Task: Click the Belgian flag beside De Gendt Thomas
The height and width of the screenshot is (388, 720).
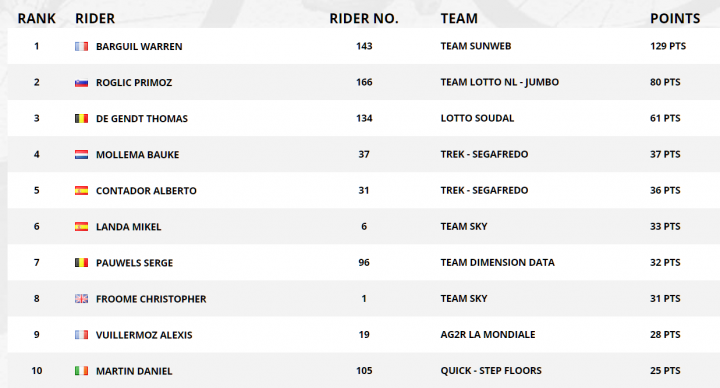Action: point(81,118)
